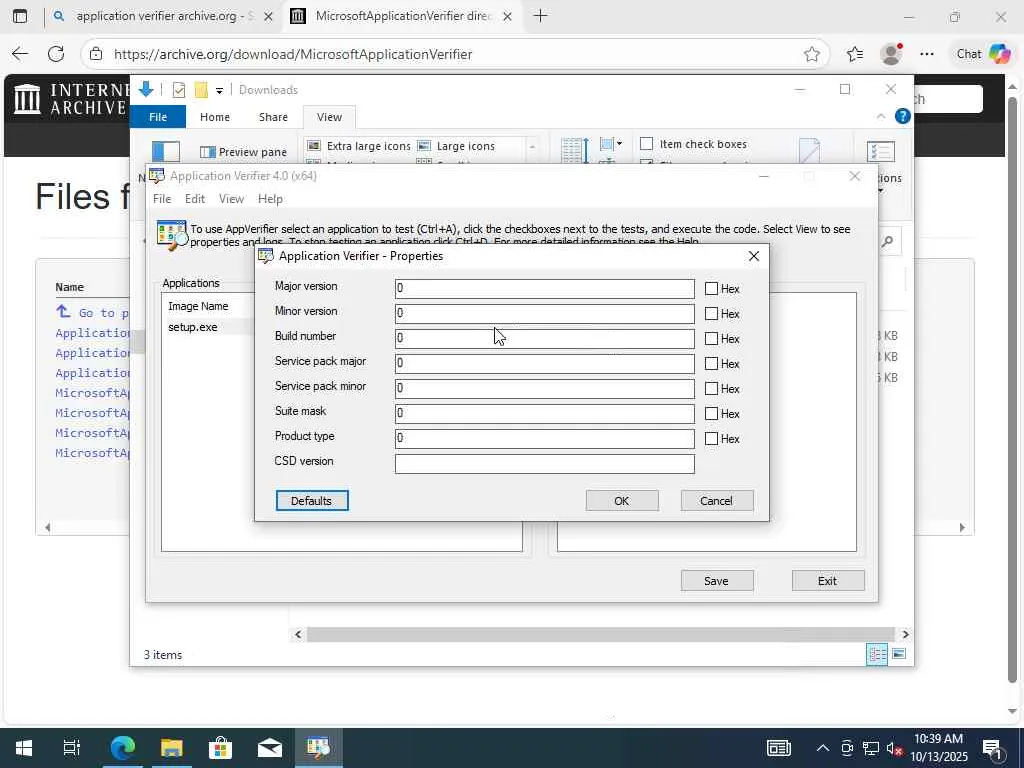Viewport: 1024px width, 768px height.
Task: Switch to application verifier search tab
Action: tap(163, 16)
